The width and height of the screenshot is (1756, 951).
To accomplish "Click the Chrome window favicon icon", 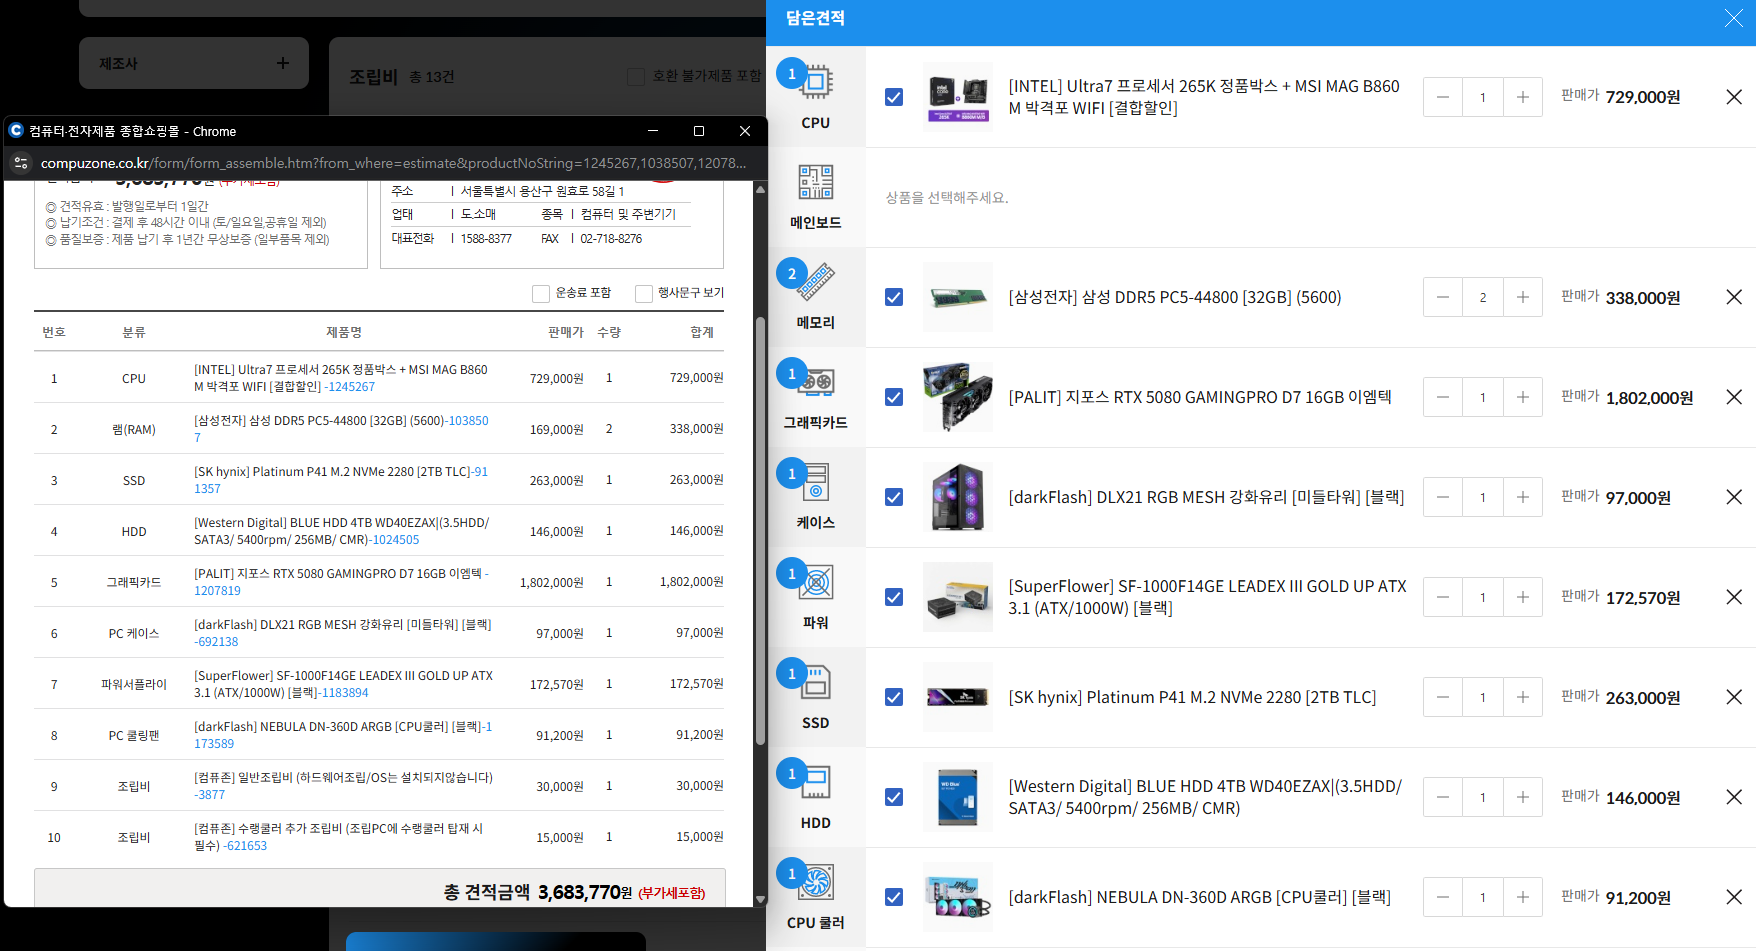I will 16,130.
